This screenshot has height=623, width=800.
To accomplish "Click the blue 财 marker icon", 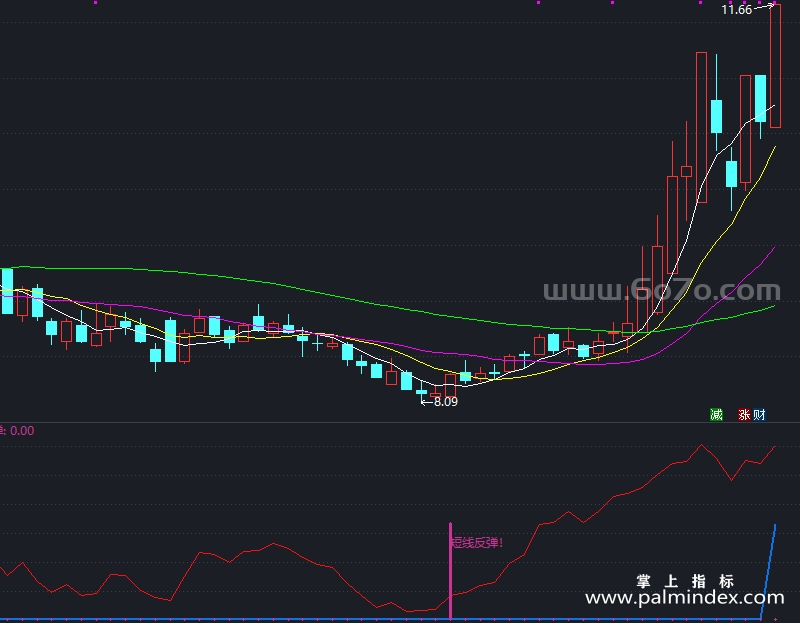I will (759, 414).
